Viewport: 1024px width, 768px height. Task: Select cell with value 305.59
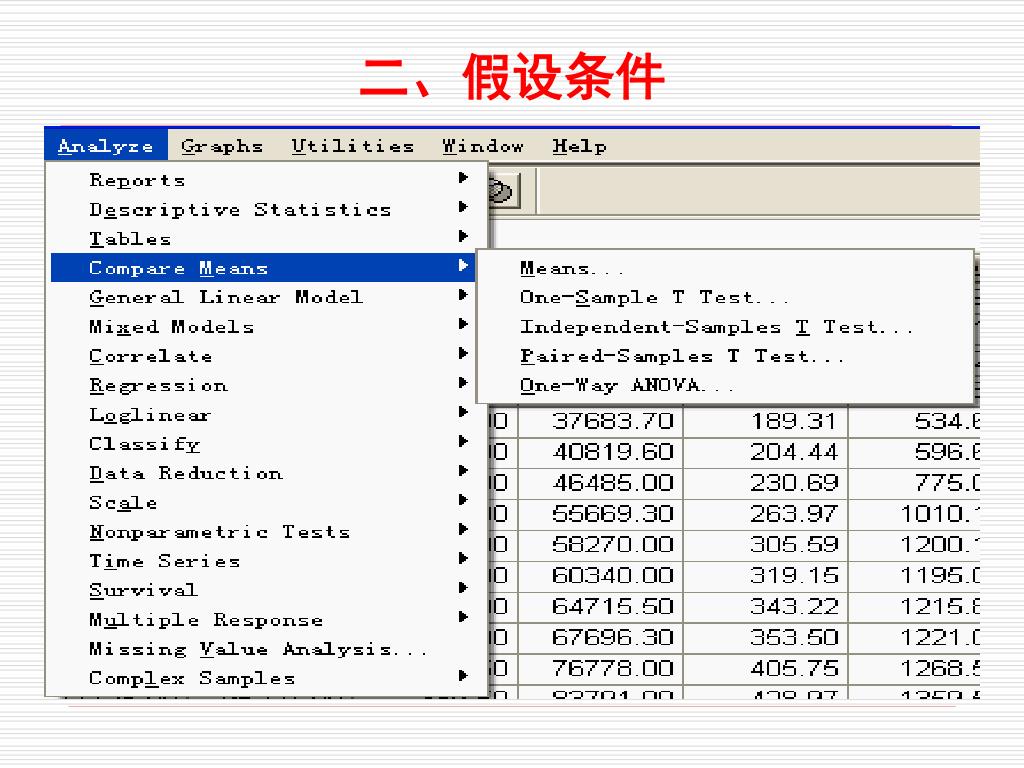tap(765, 544)
